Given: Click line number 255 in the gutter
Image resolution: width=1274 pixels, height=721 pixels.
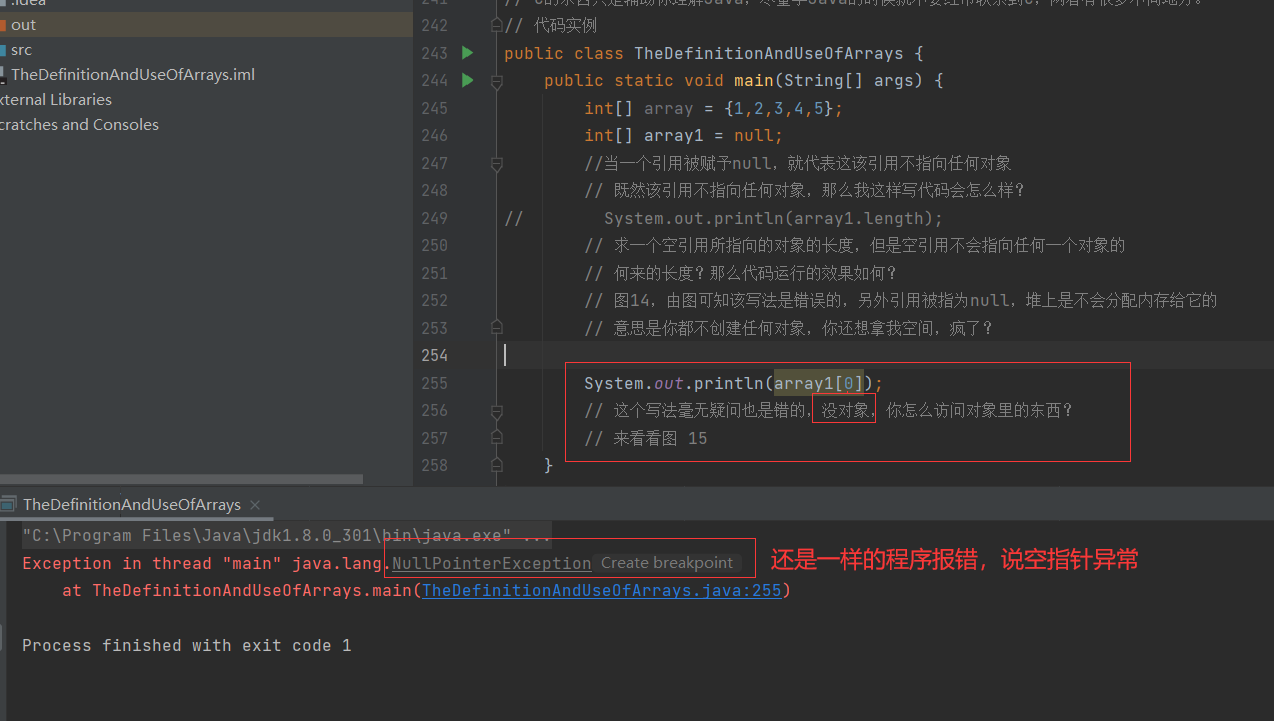Looking at the screenshot, I should click(x=435, y=383).
